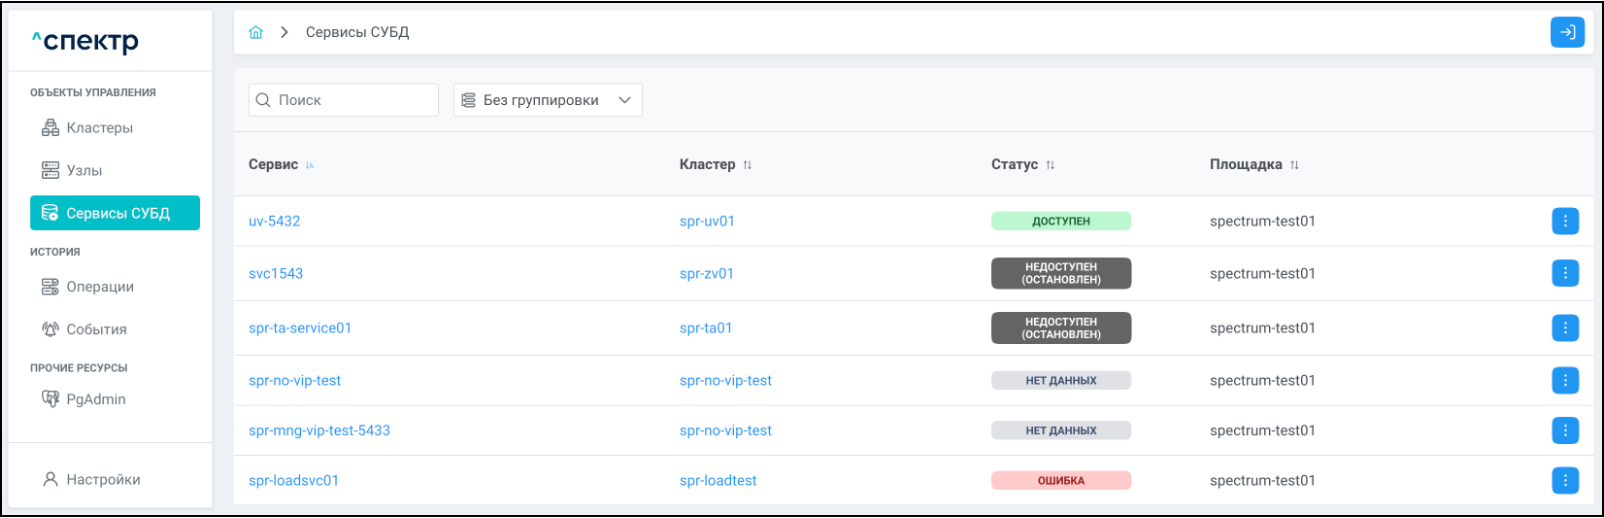Viewport: 1604px width, 518px height.
Task: Open cluster link spr-loadtest
Action: (718, 481)
